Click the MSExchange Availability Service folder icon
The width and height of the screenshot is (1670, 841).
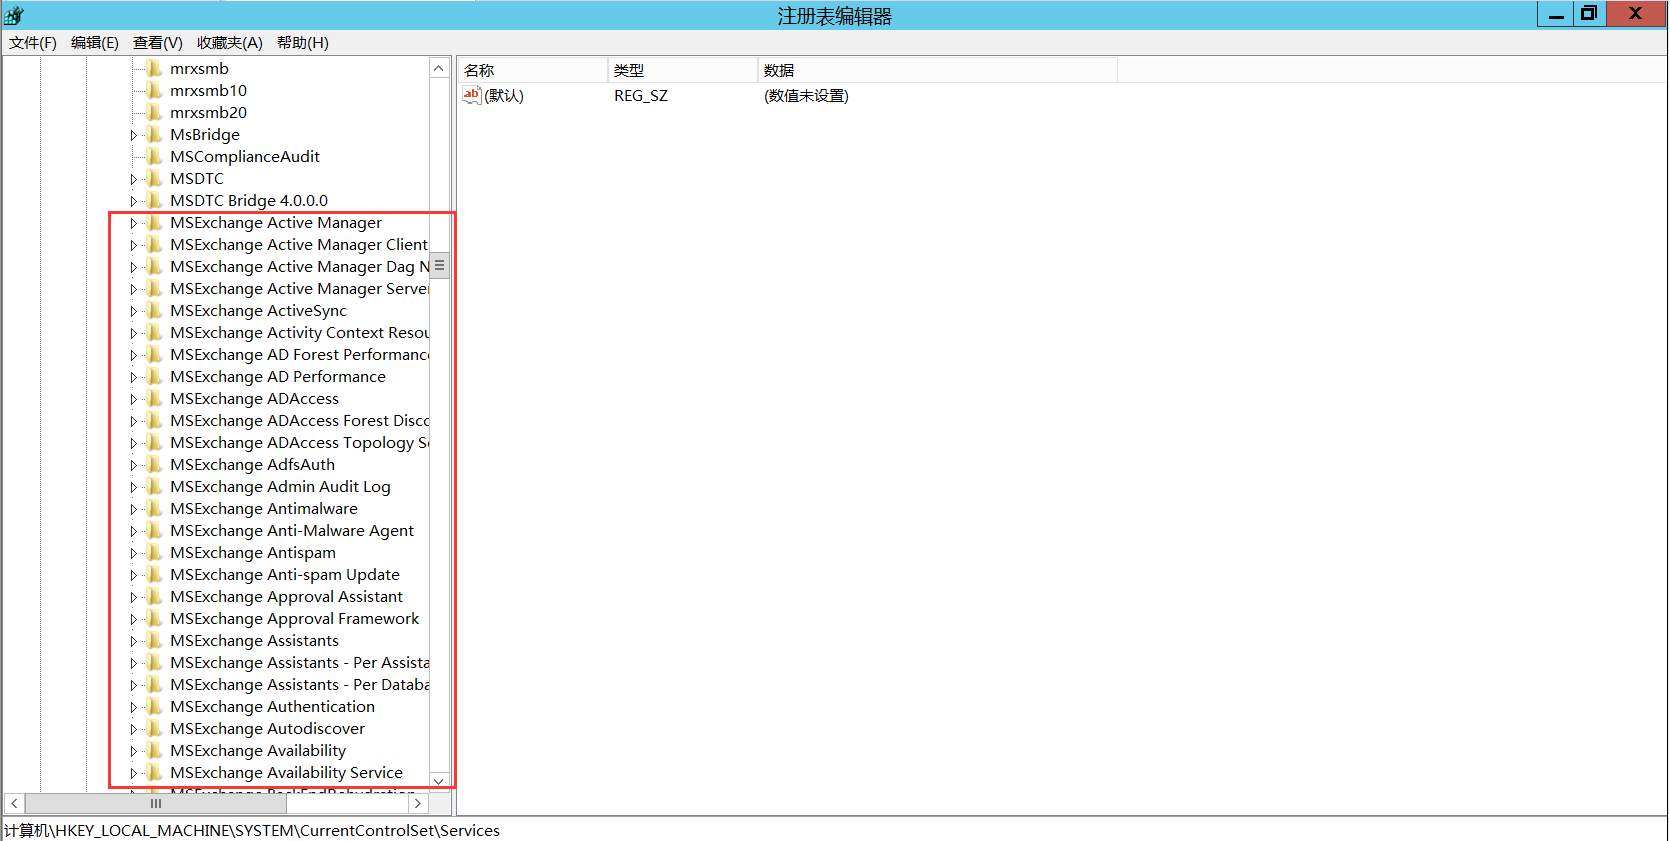pos(154,772)
